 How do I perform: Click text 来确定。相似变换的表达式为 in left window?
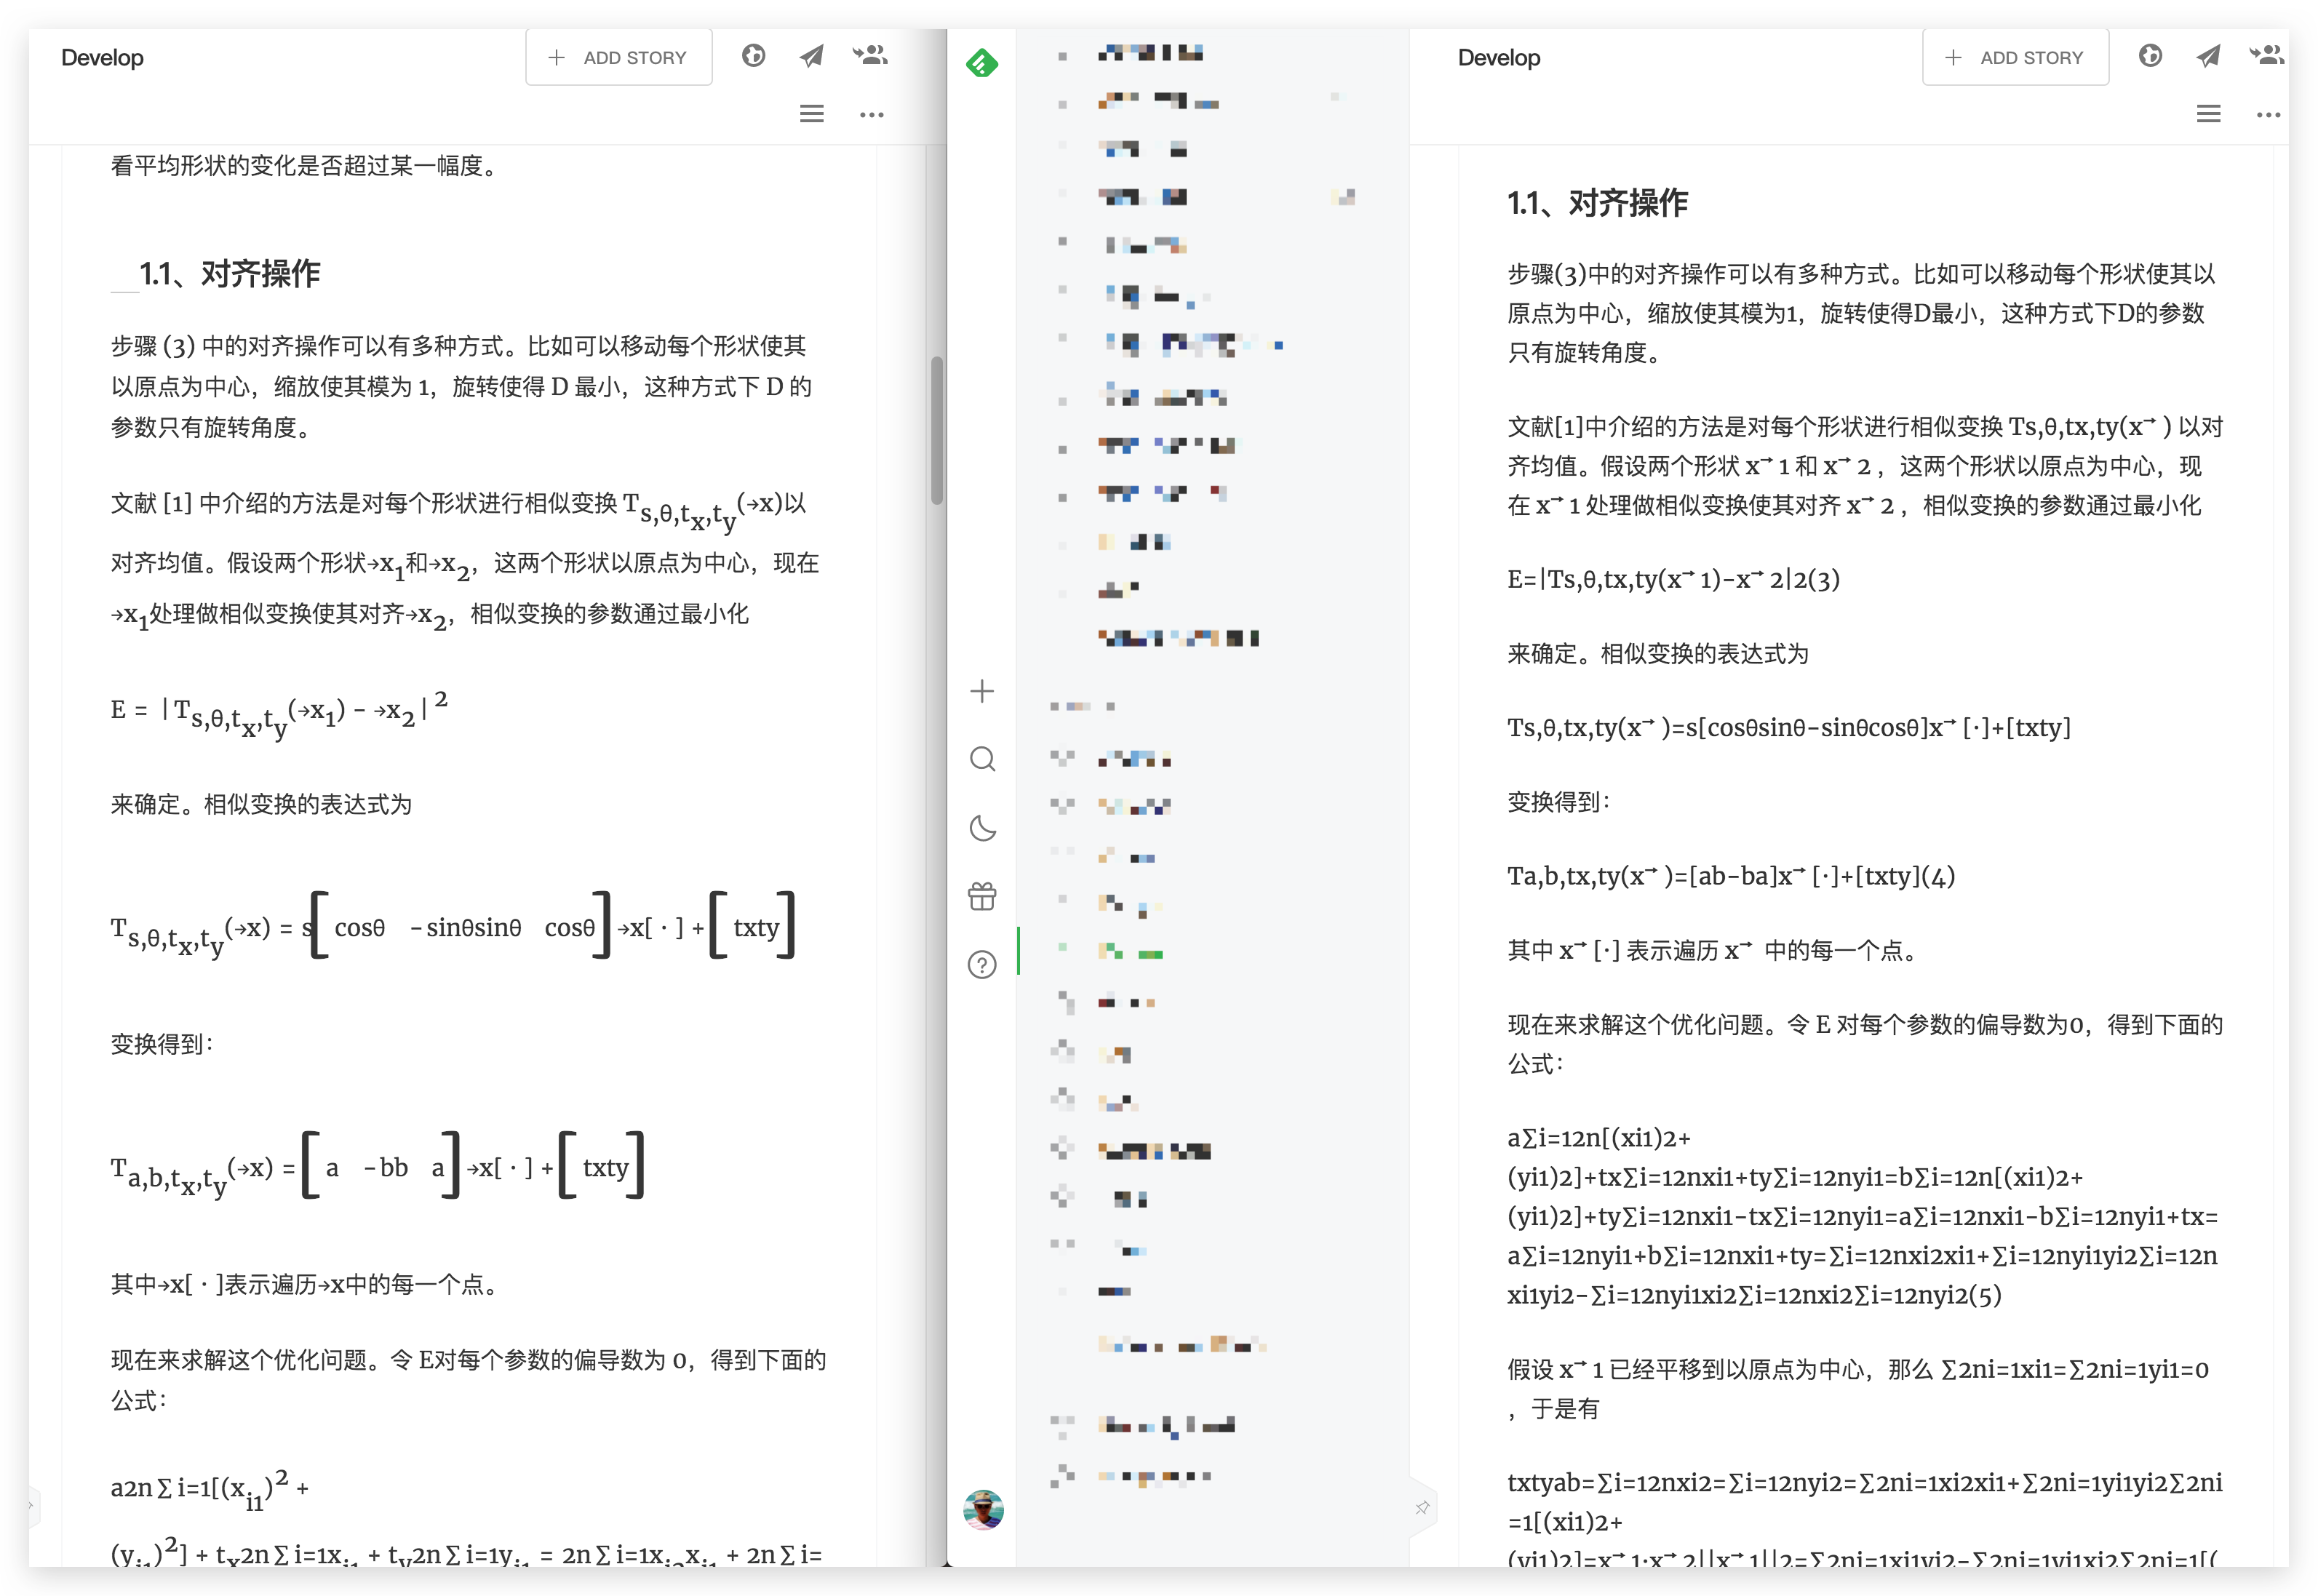point(261,804)
